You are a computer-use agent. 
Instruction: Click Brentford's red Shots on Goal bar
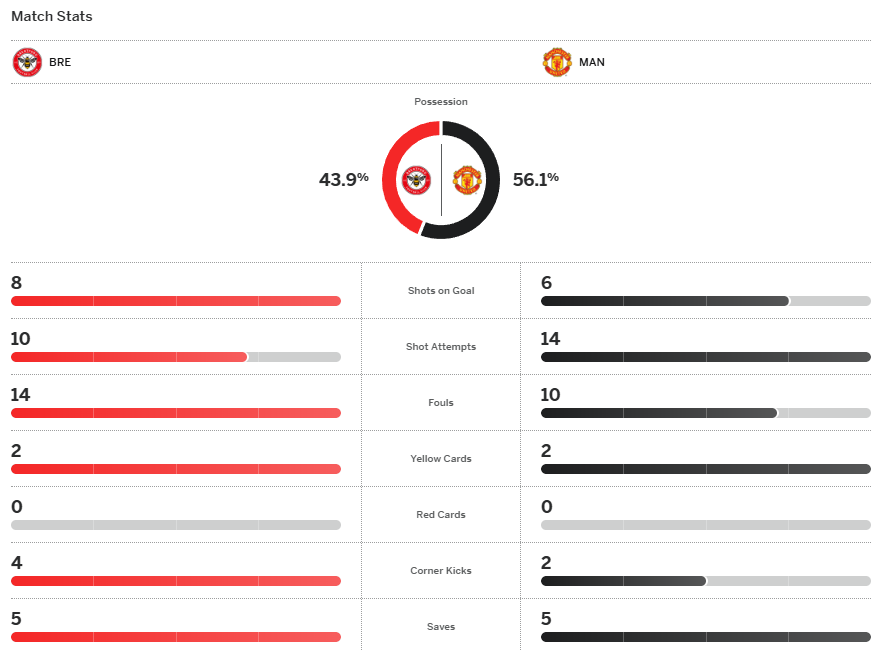pyautogui.click(x=176, y=301)
